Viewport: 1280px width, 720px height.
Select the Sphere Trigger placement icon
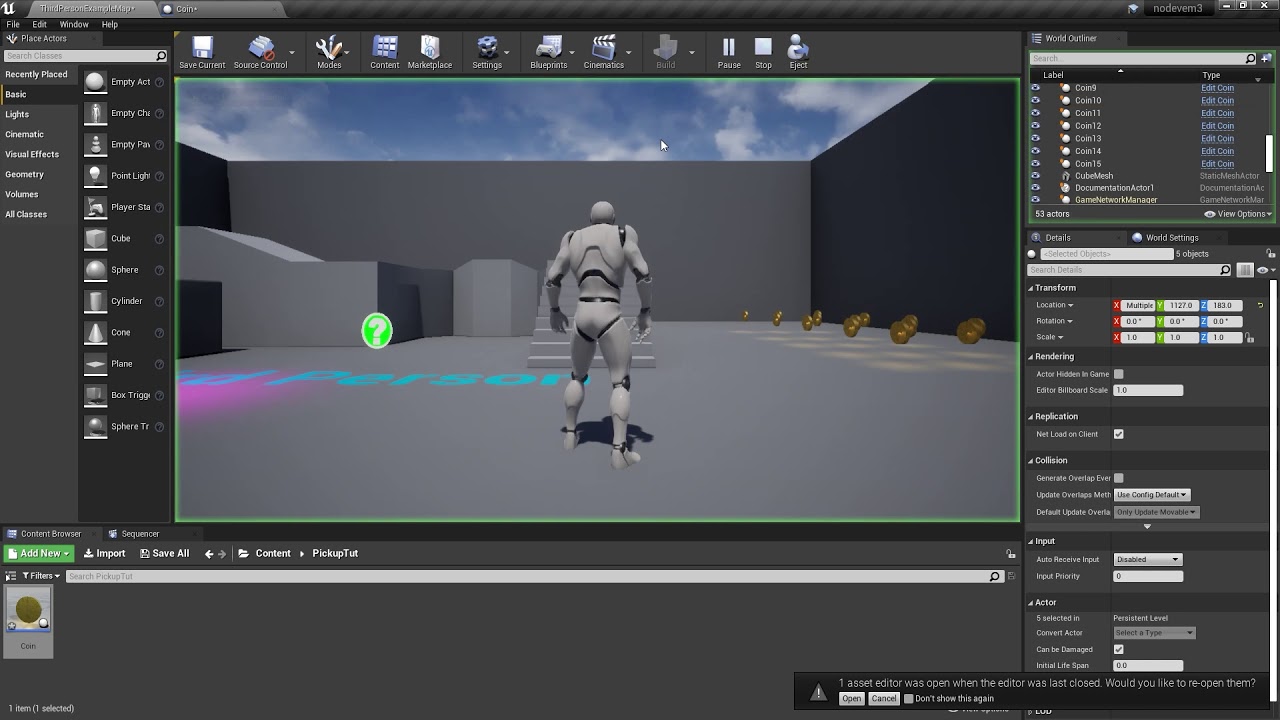pos(95,426)
